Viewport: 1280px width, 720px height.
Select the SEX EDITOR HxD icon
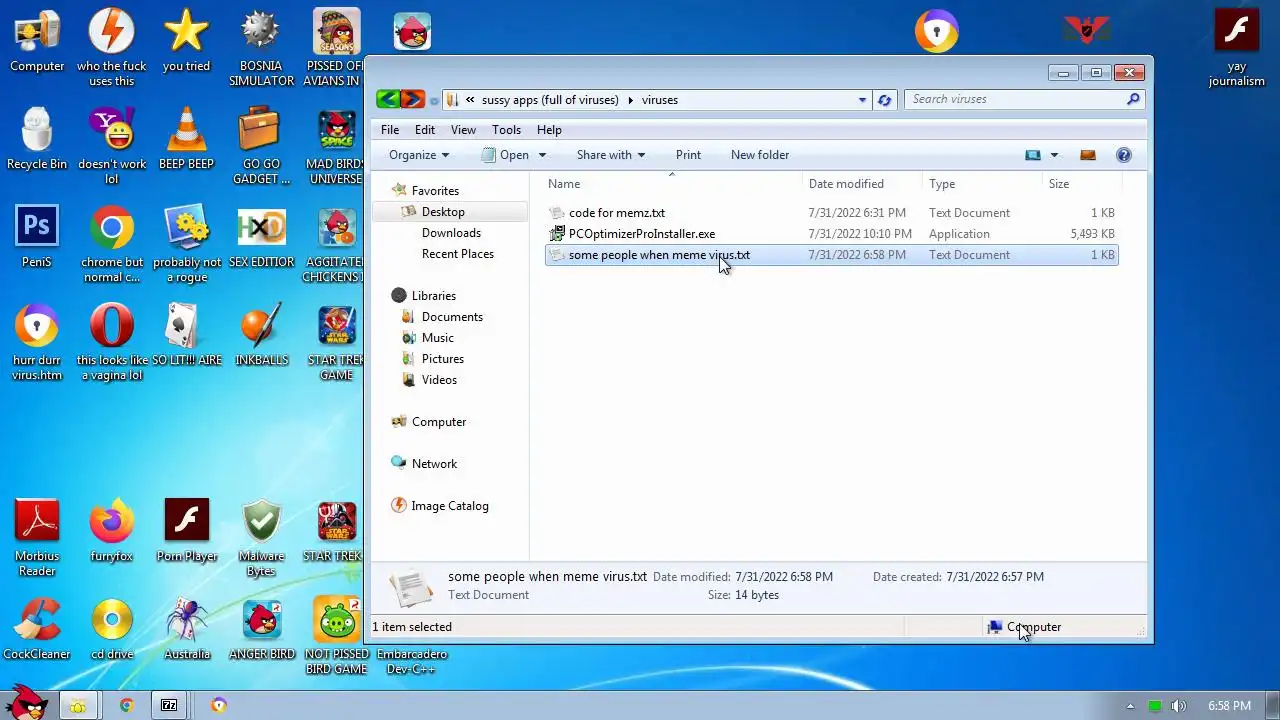click(261, 238)
